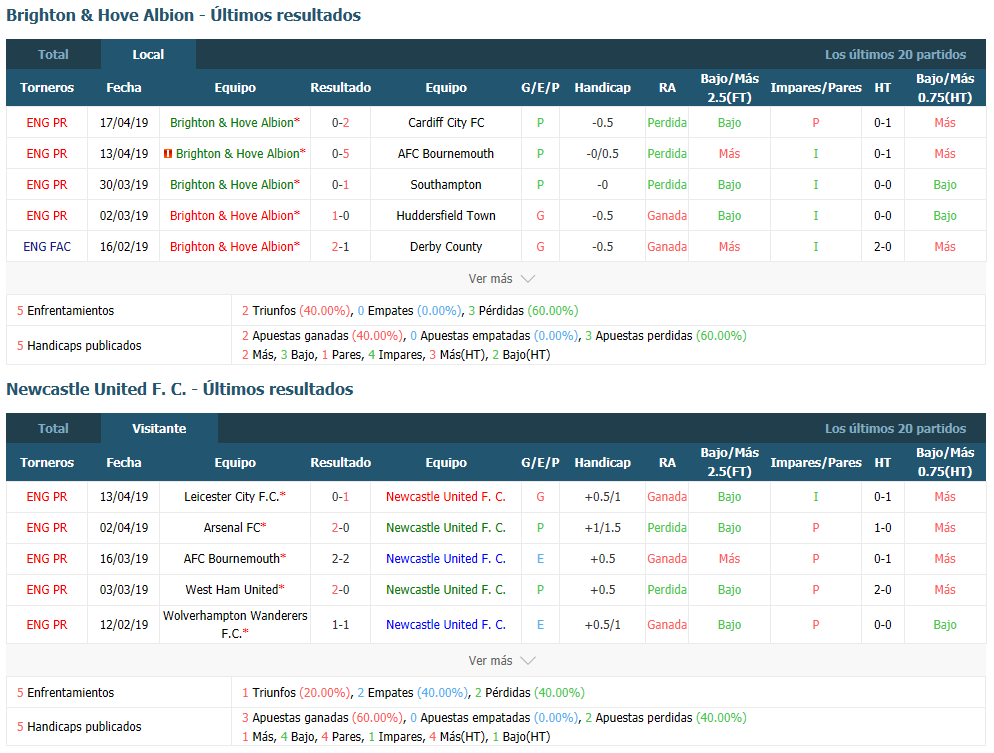Viewport: 994px width, 753px height.
Task: Open the Huddersfield Town team link
Action: pyautogui.click(x=446, y=216)
